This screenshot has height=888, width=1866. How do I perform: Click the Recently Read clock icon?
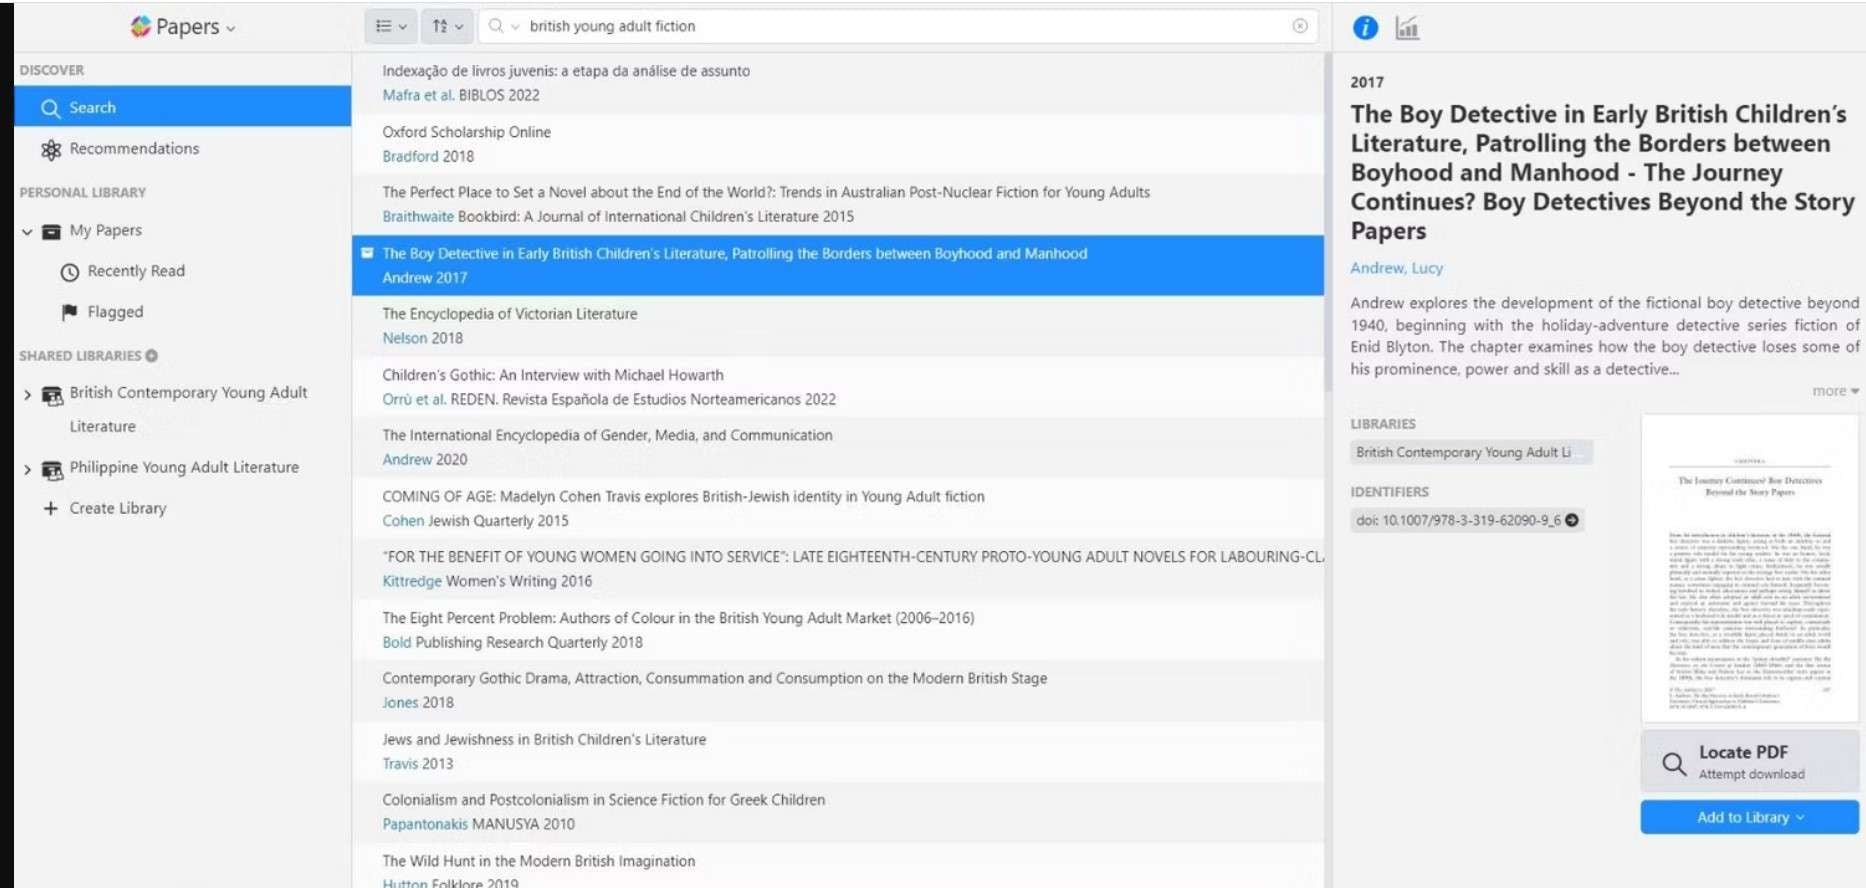(x=69, y=272)
